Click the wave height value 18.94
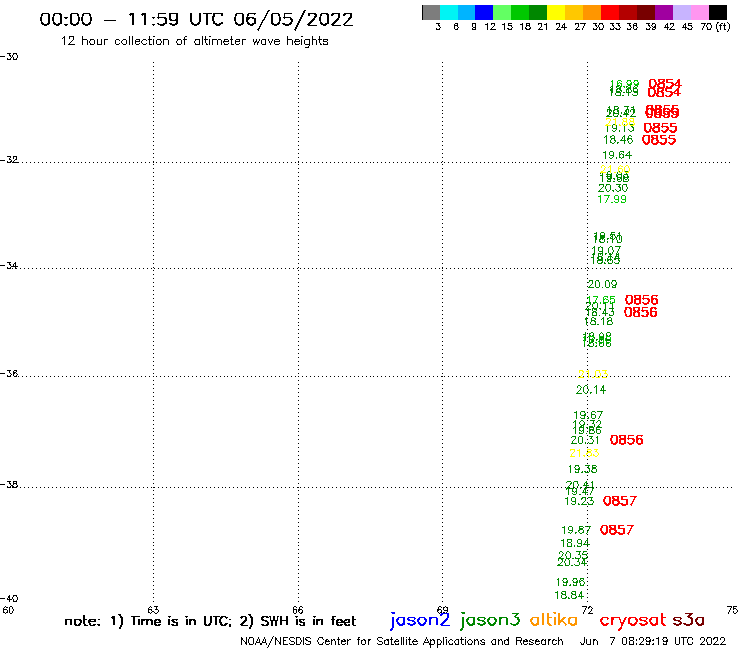Viewport: 740px width, 650px height. click(x=575, y=543)
